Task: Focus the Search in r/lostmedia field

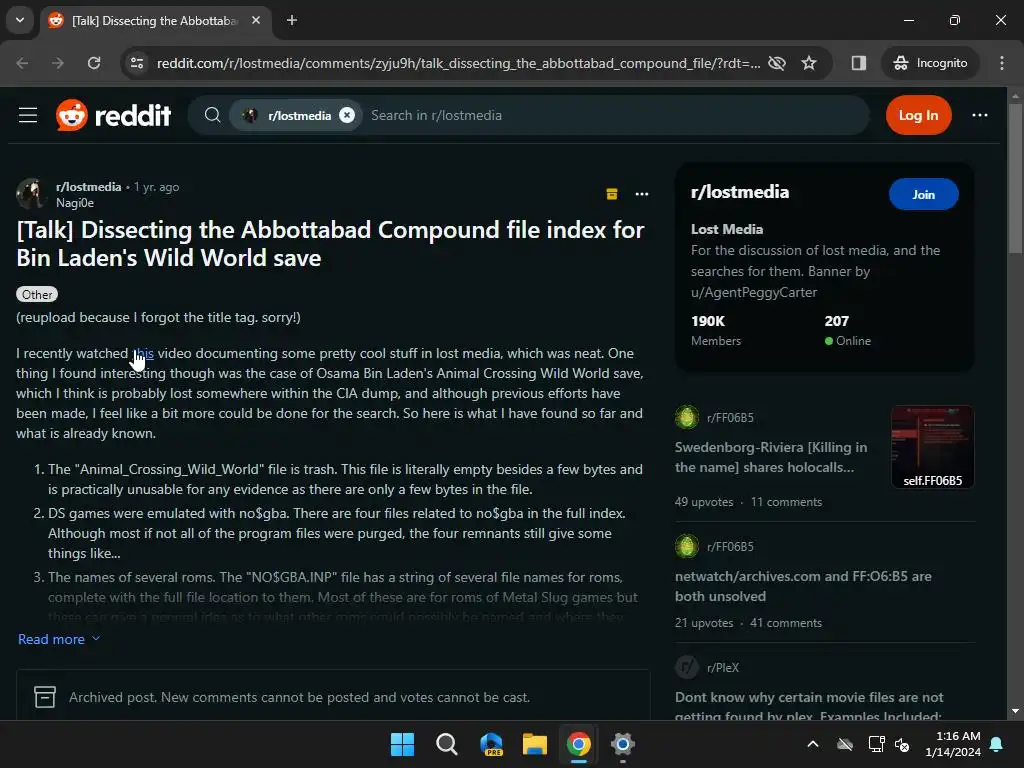Action: pyautogui.click(x=614, y=116)
